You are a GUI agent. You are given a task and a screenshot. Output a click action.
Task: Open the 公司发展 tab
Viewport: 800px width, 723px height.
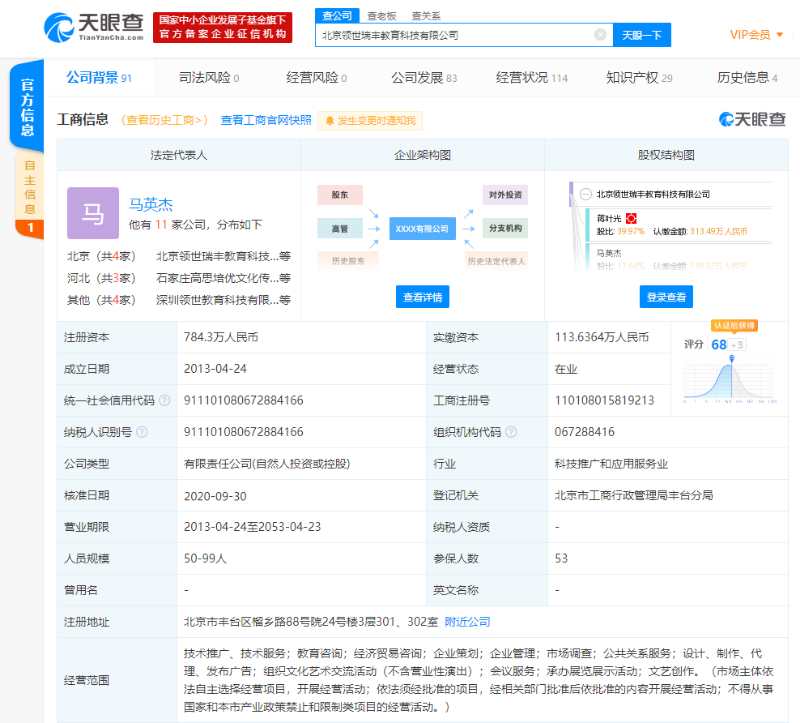click(x=424, y=78)
